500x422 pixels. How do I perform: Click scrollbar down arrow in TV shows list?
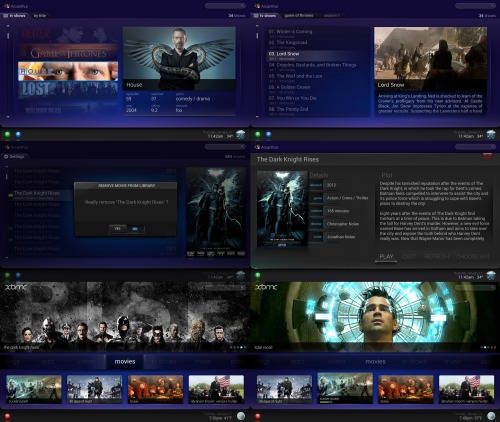click(8, 117)
